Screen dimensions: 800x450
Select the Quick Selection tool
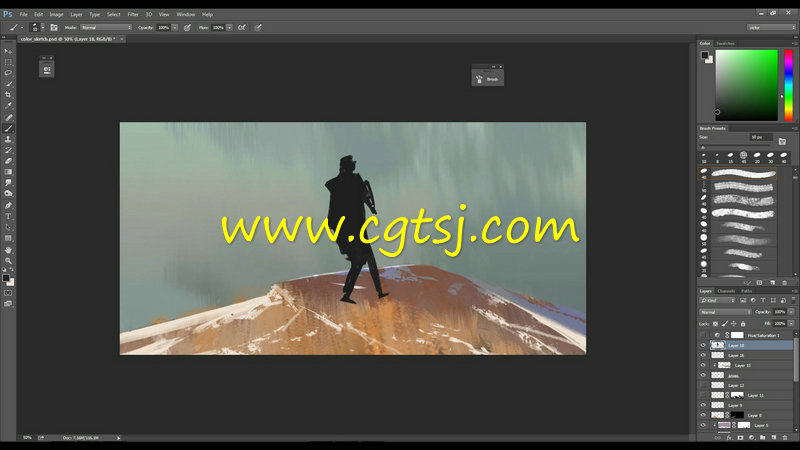(8, 84)
